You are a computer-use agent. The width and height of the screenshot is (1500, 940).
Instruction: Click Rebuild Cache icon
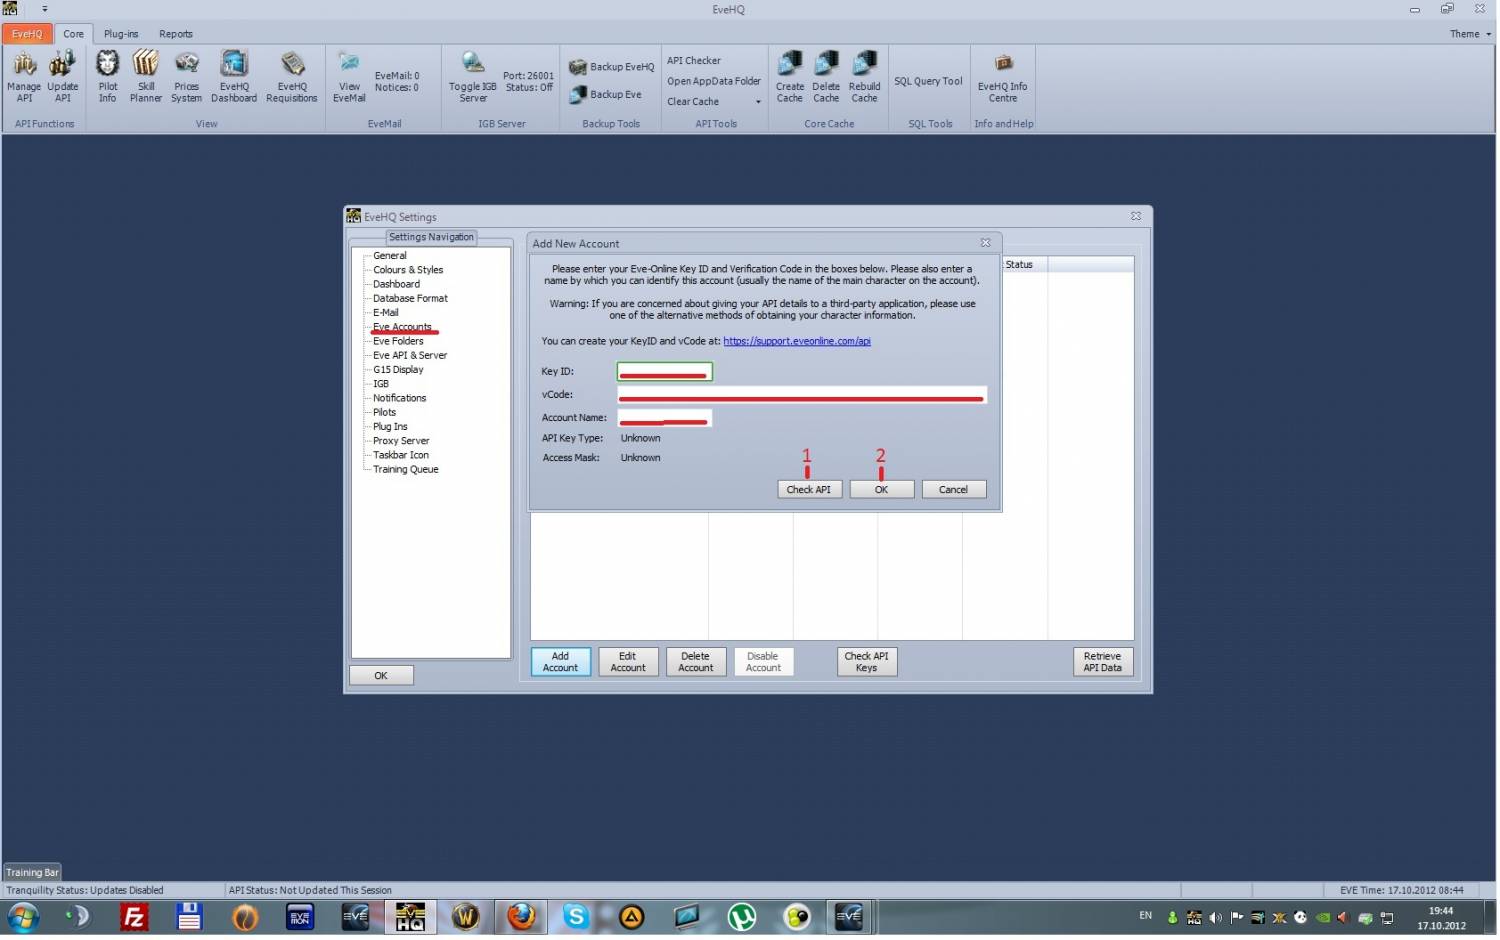click(x=864, y=77)
